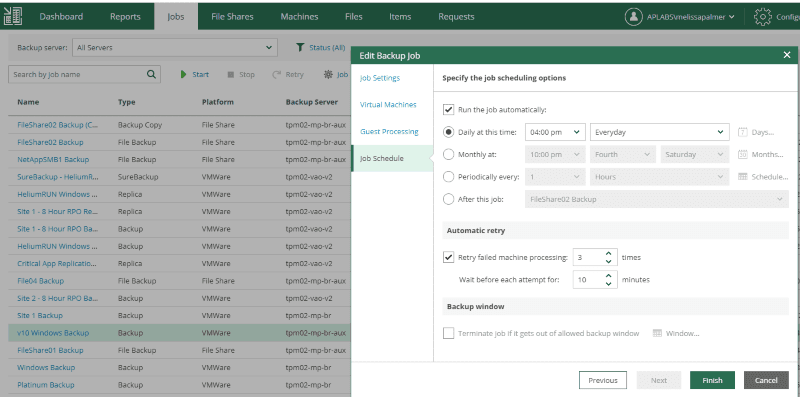Open the After this job FileShare02 dropdown
800x397 pixels.
[657, 199]
